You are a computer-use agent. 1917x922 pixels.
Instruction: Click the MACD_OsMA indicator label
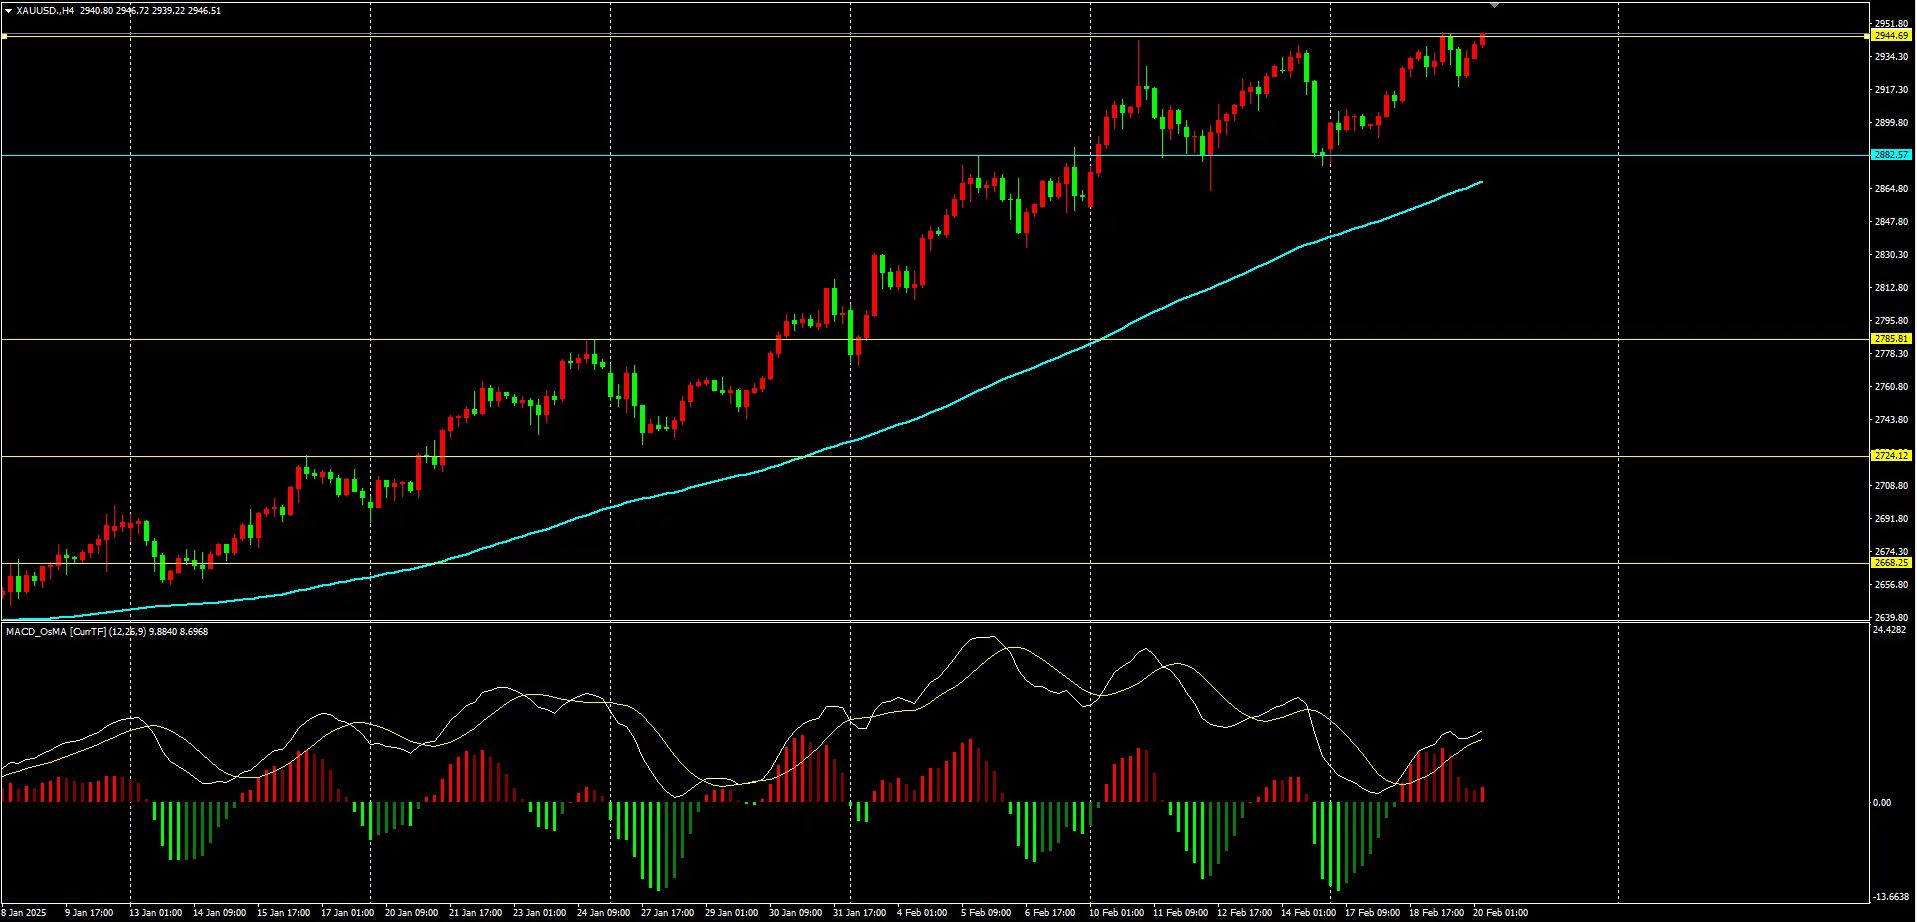point(107,632)
